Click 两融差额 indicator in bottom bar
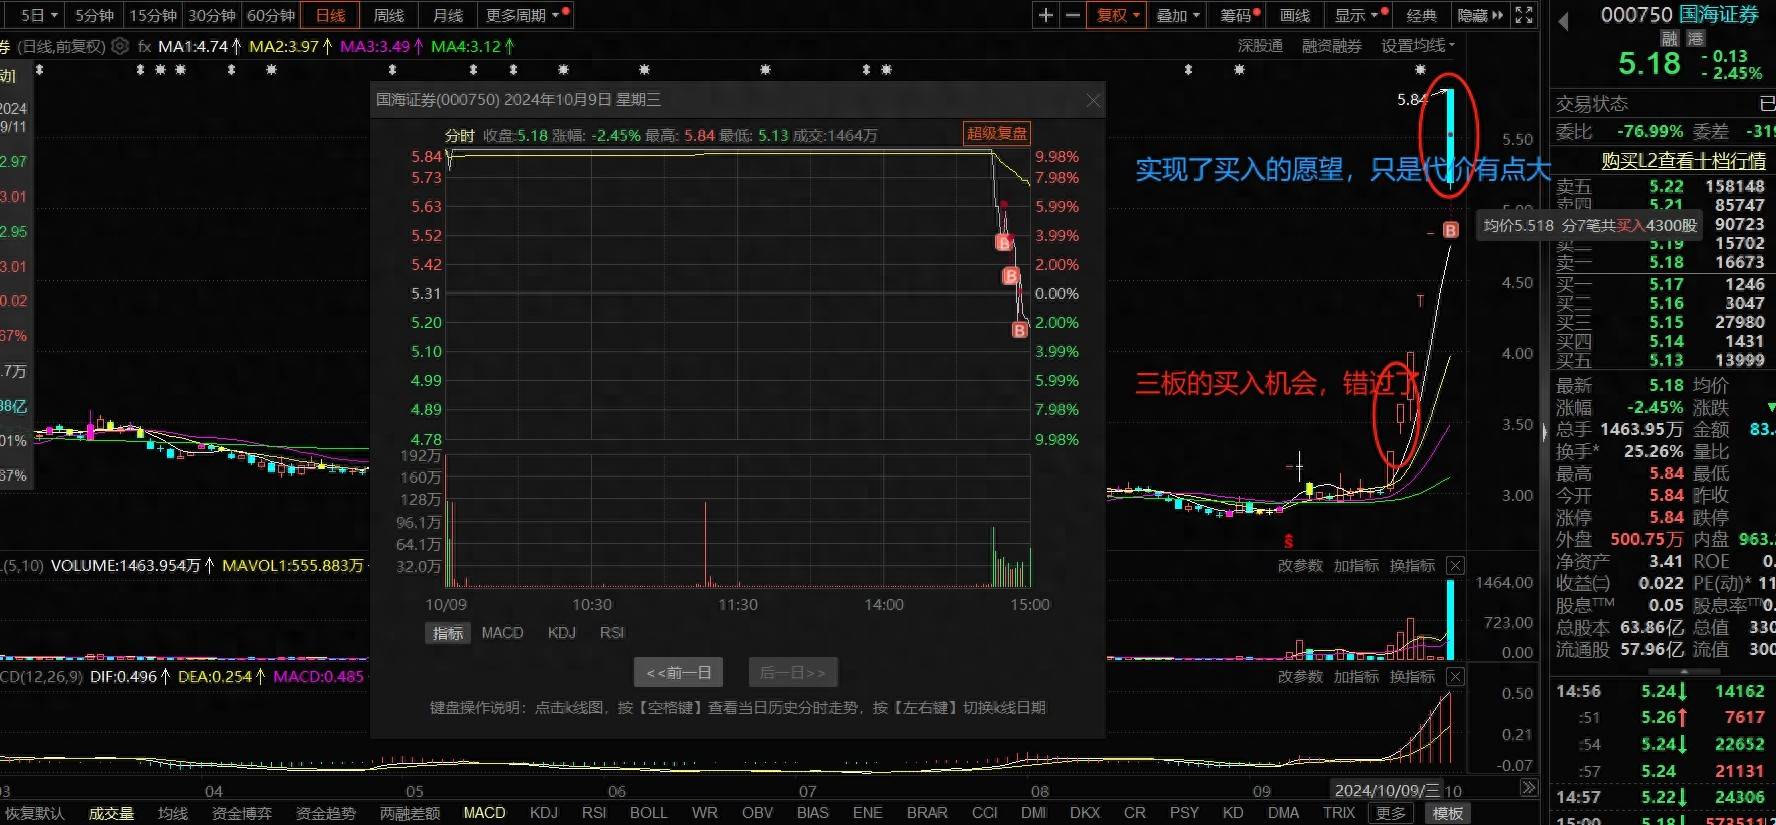This screenshot has height=825, width=1776. (409, 813)
